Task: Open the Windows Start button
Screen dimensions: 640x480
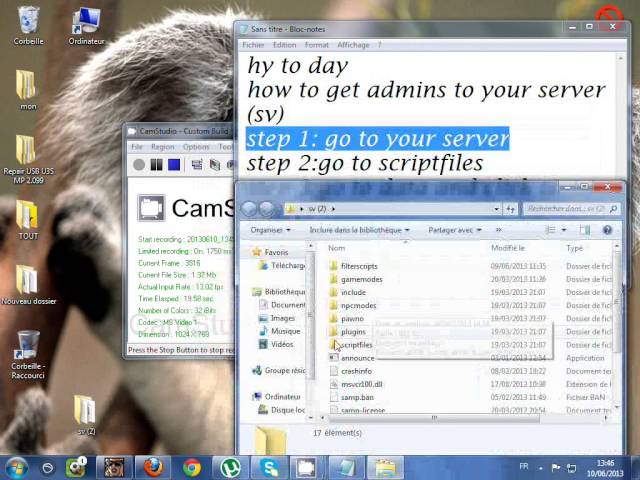Action: pyautogui.click(x=16, y=468)
